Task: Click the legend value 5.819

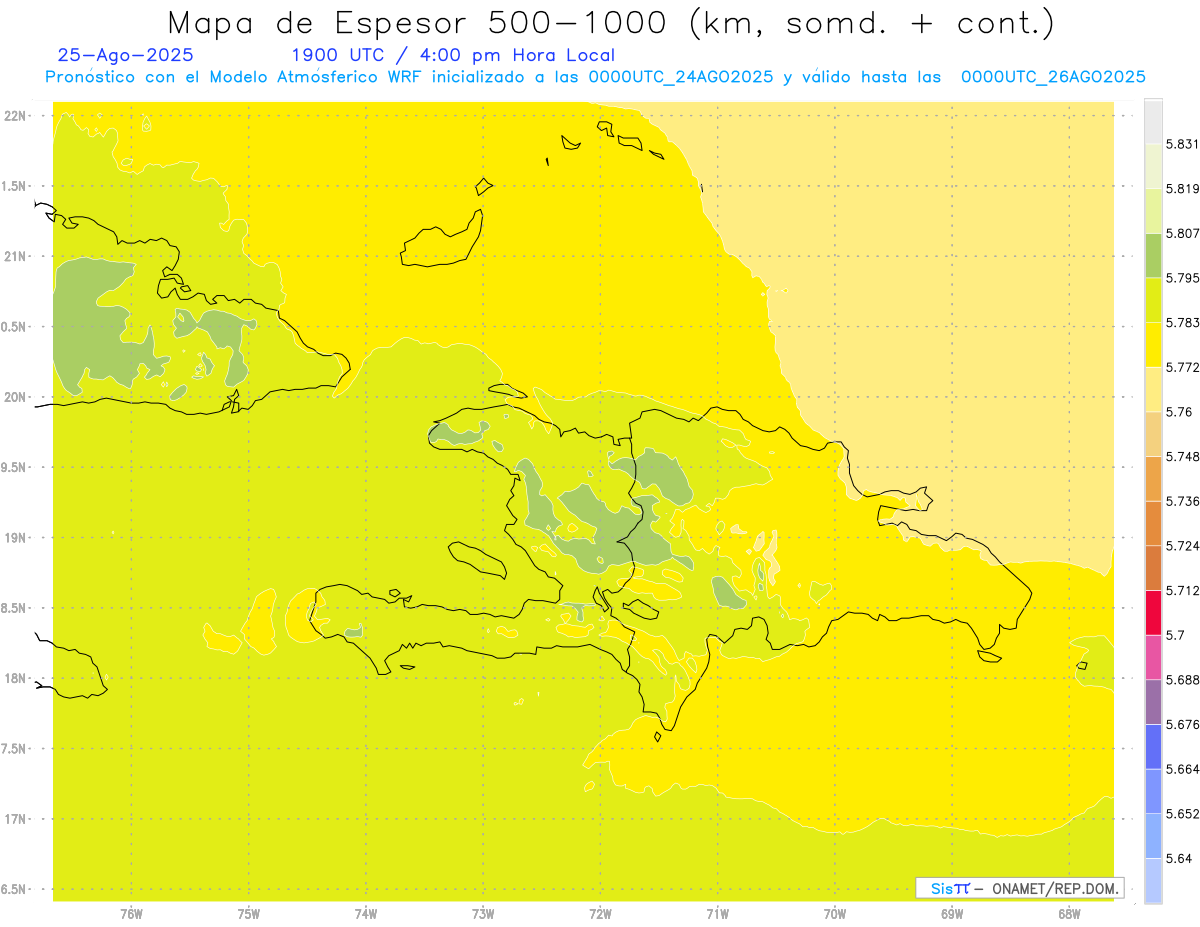Action: tap(1182, 189)
